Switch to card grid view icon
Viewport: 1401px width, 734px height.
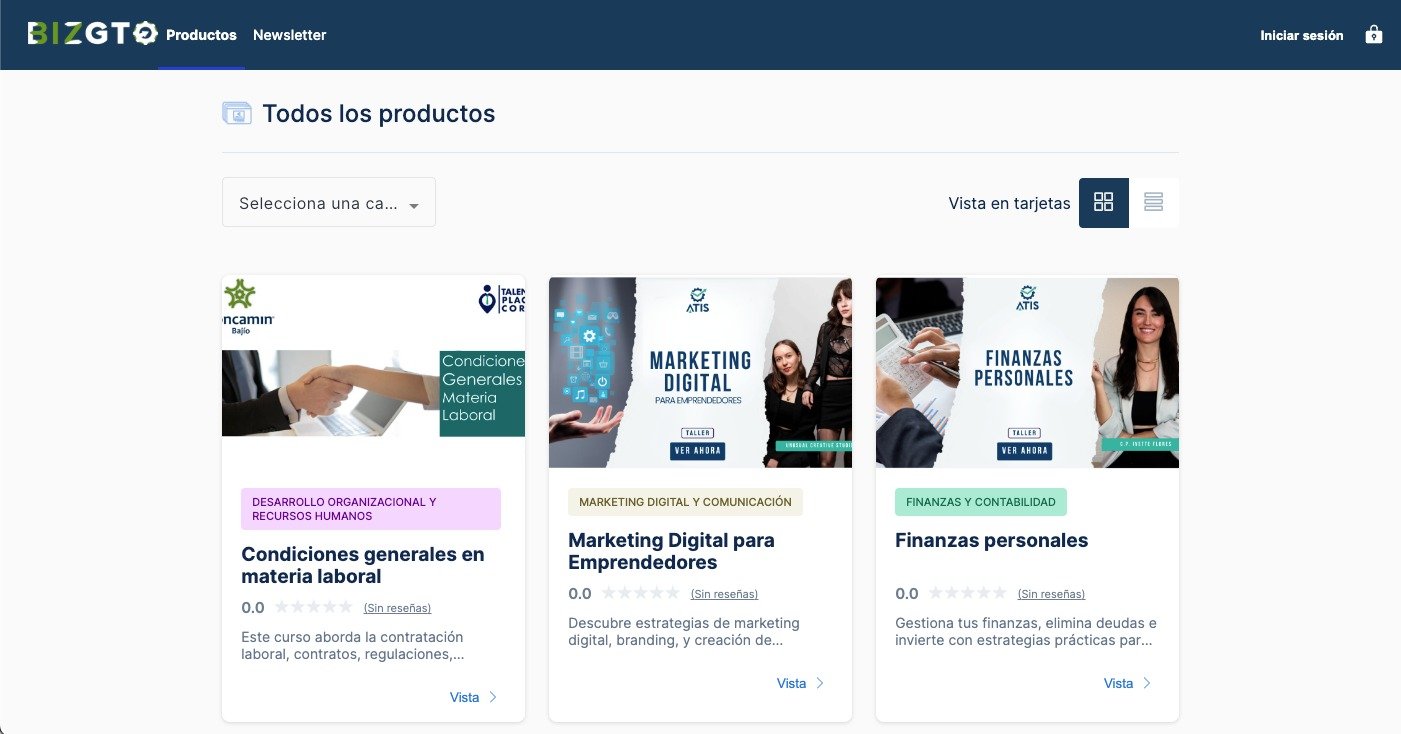coord(1104,202)
